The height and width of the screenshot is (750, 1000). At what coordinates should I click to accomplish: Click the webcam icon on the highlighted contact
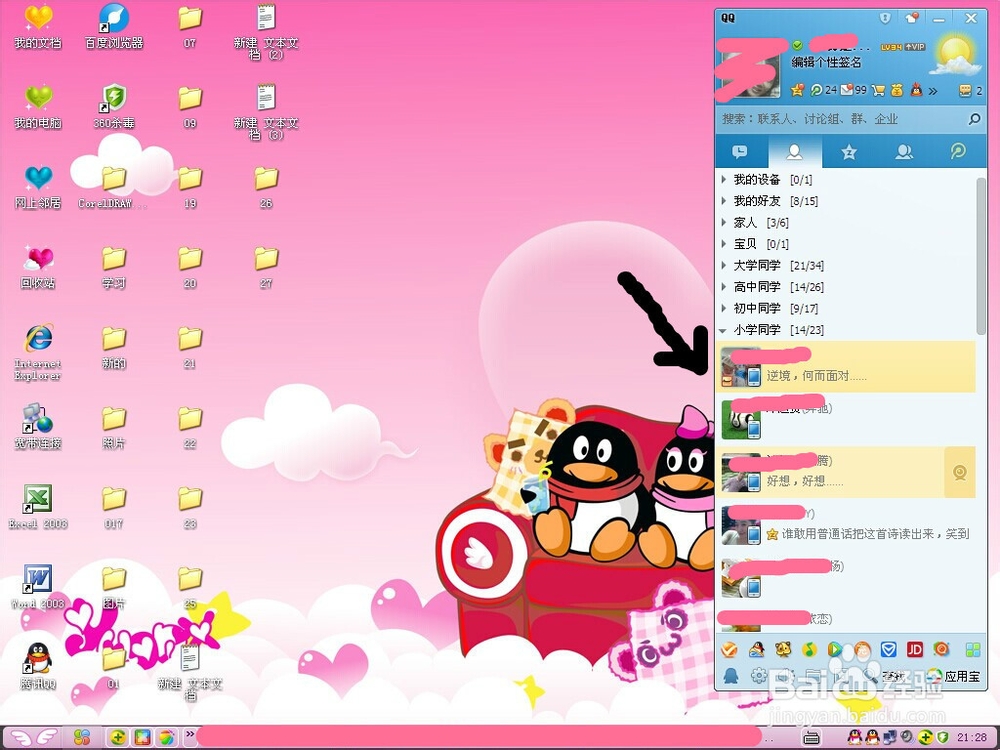pyautogui.click(x=960, y=473)
